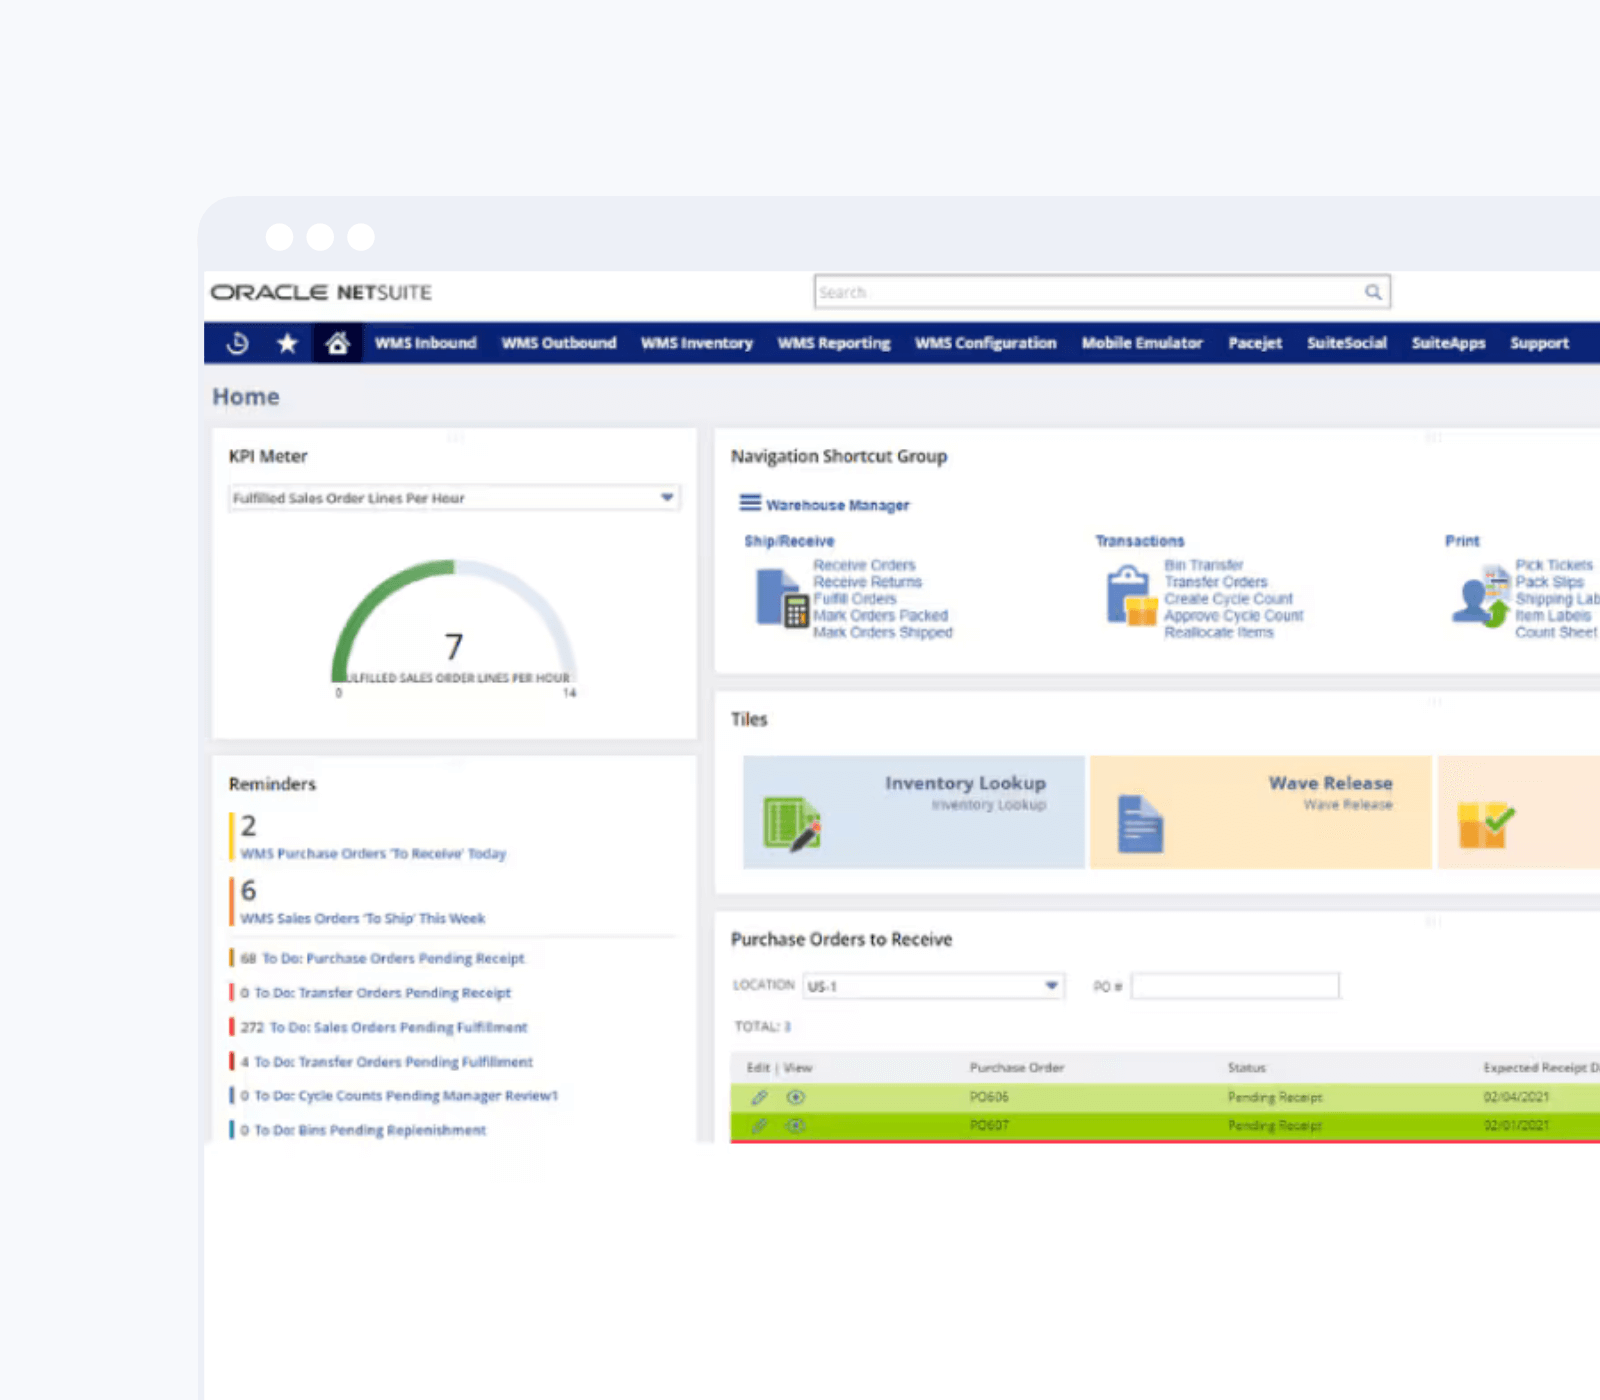Click the Print group person icon

[x=1480, y=598]
